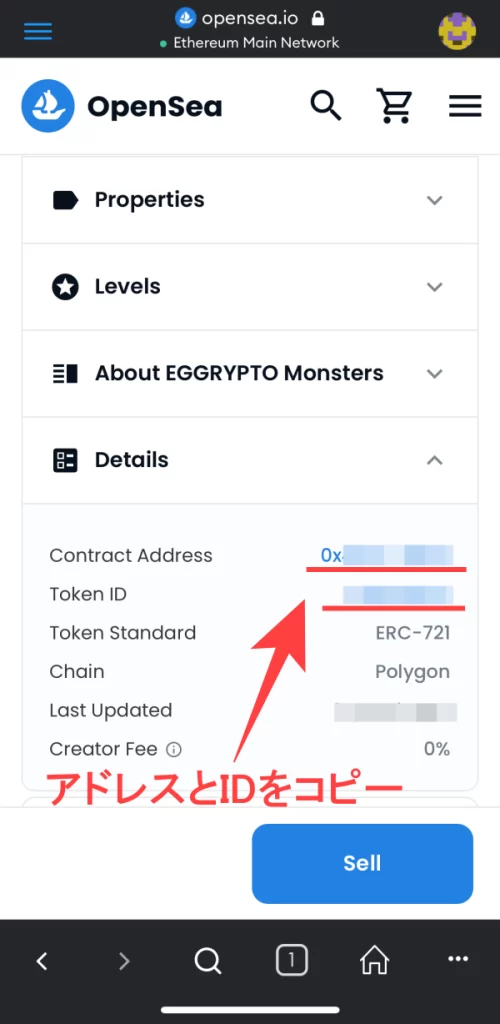The height and width of the screenshot is (1024, 500).
Task: Expand About EGGRYPTO Monsters section
Action: [250, 374]
